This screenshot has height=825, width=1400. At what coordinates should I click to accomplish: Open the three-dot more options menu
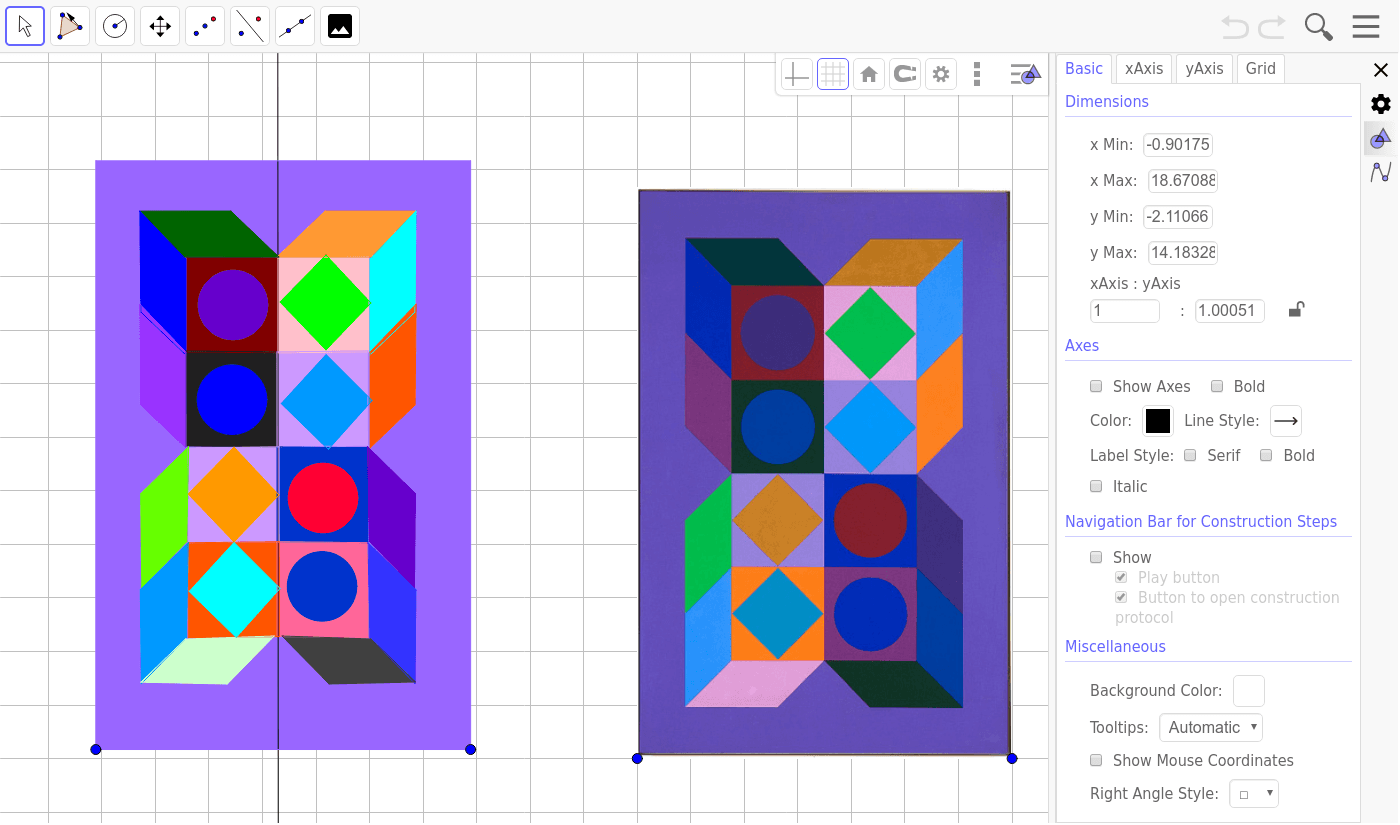(x=977, y=74)
